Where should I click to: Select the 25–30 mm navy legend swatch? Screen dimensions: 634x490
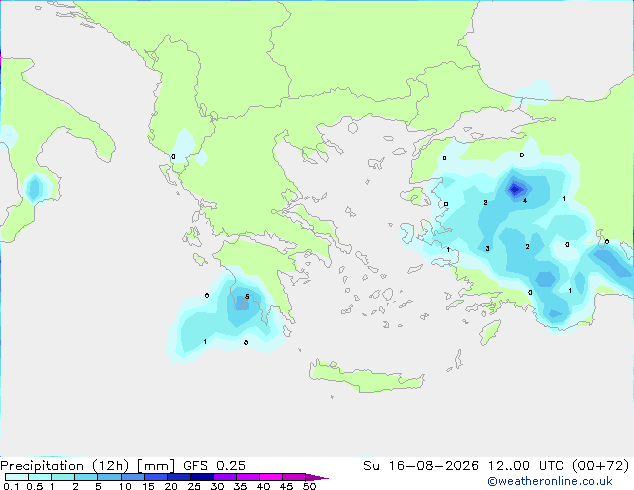point(202,477)
